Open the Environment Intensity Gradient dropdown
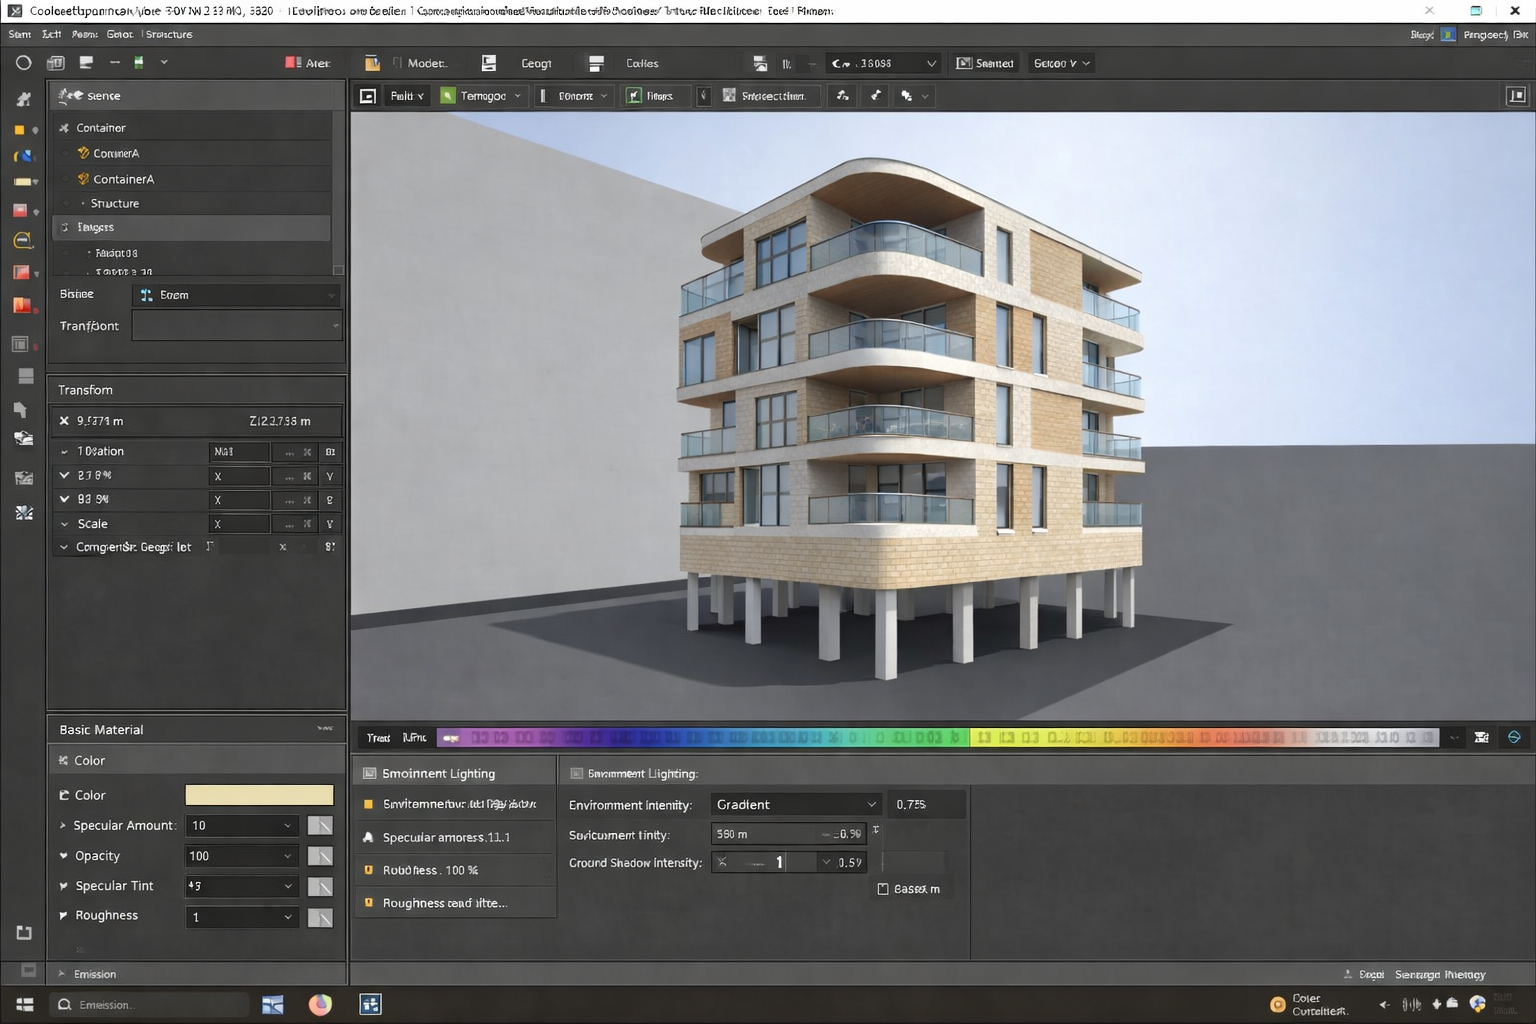Viewport: 1536px width, 1024px height. [795, 804]
